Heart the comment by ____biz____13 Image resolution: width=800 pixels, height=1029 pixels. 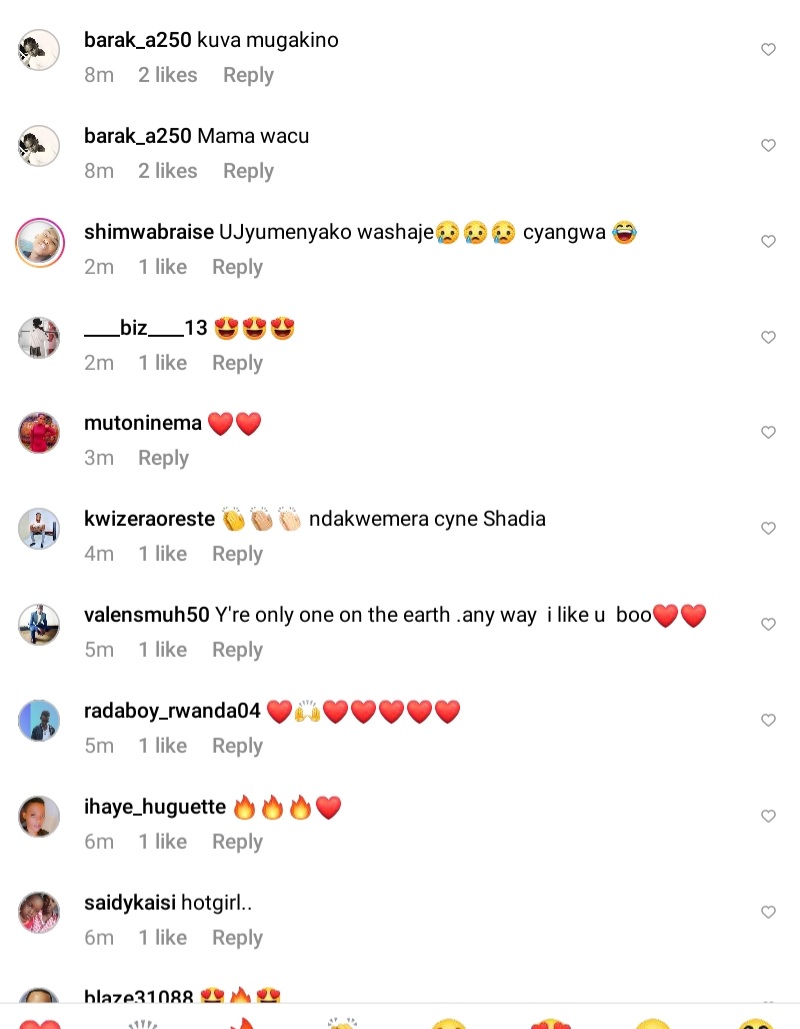(x=768, y=338)
